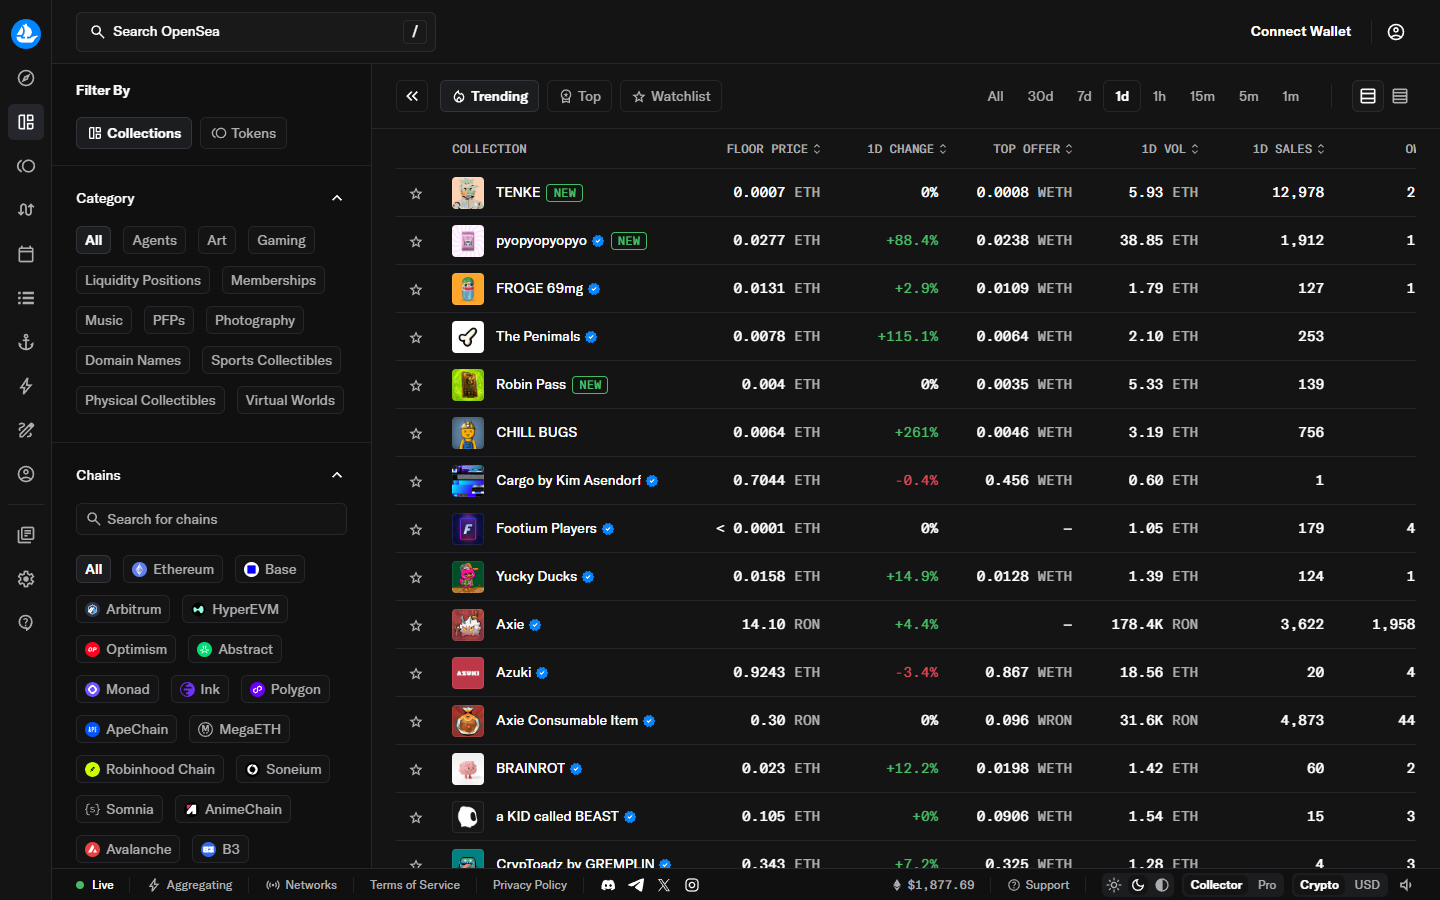Screen dimensions: 1440x900
Task: Filter category by Gaming
Action: (x=281, y=240)
